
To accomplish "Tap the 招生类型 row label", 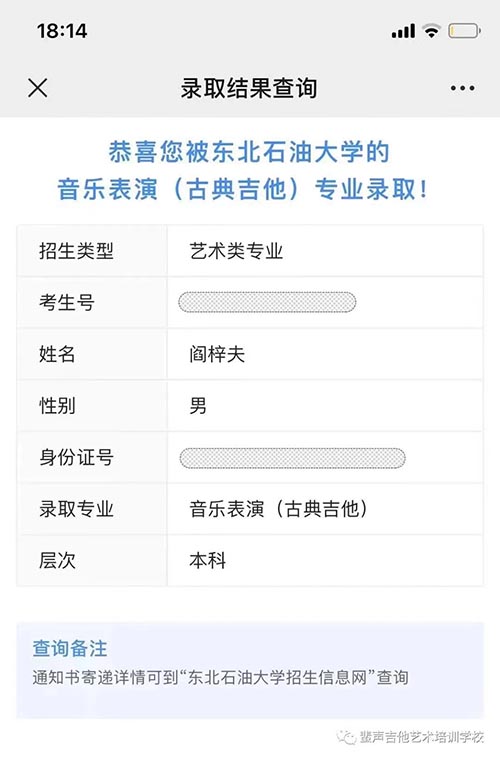I will [x=76, y=251].
